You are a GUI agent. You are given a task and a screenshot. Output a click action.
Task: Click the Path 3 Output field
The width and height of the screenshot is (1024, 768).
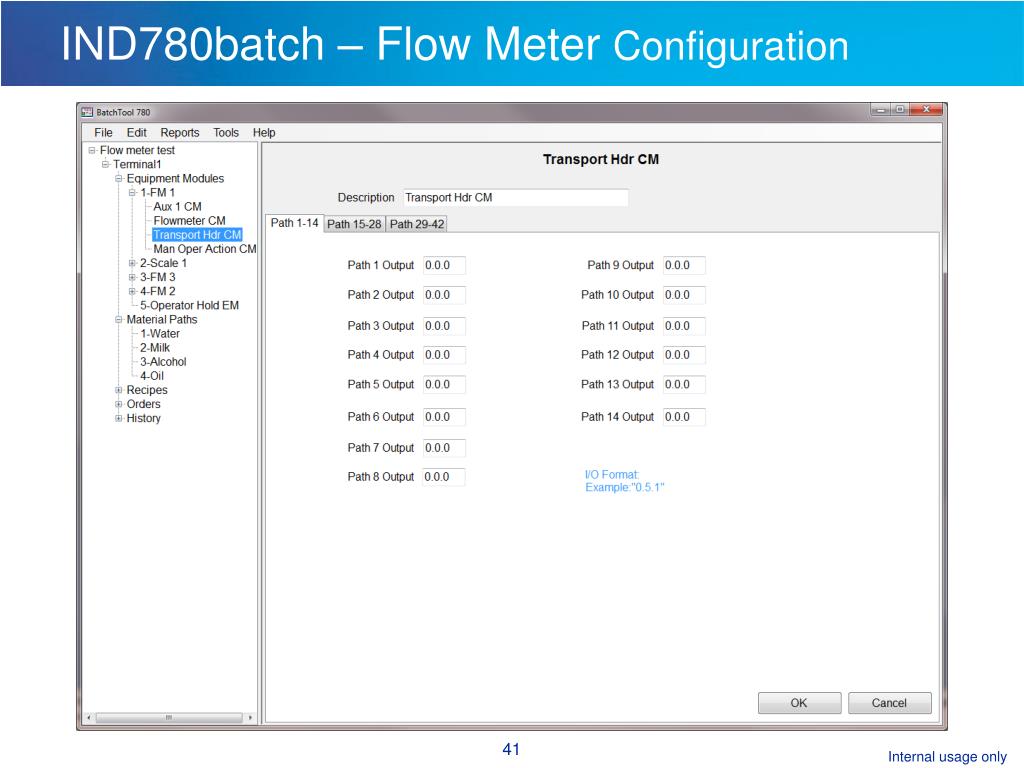tap(444, 326)
